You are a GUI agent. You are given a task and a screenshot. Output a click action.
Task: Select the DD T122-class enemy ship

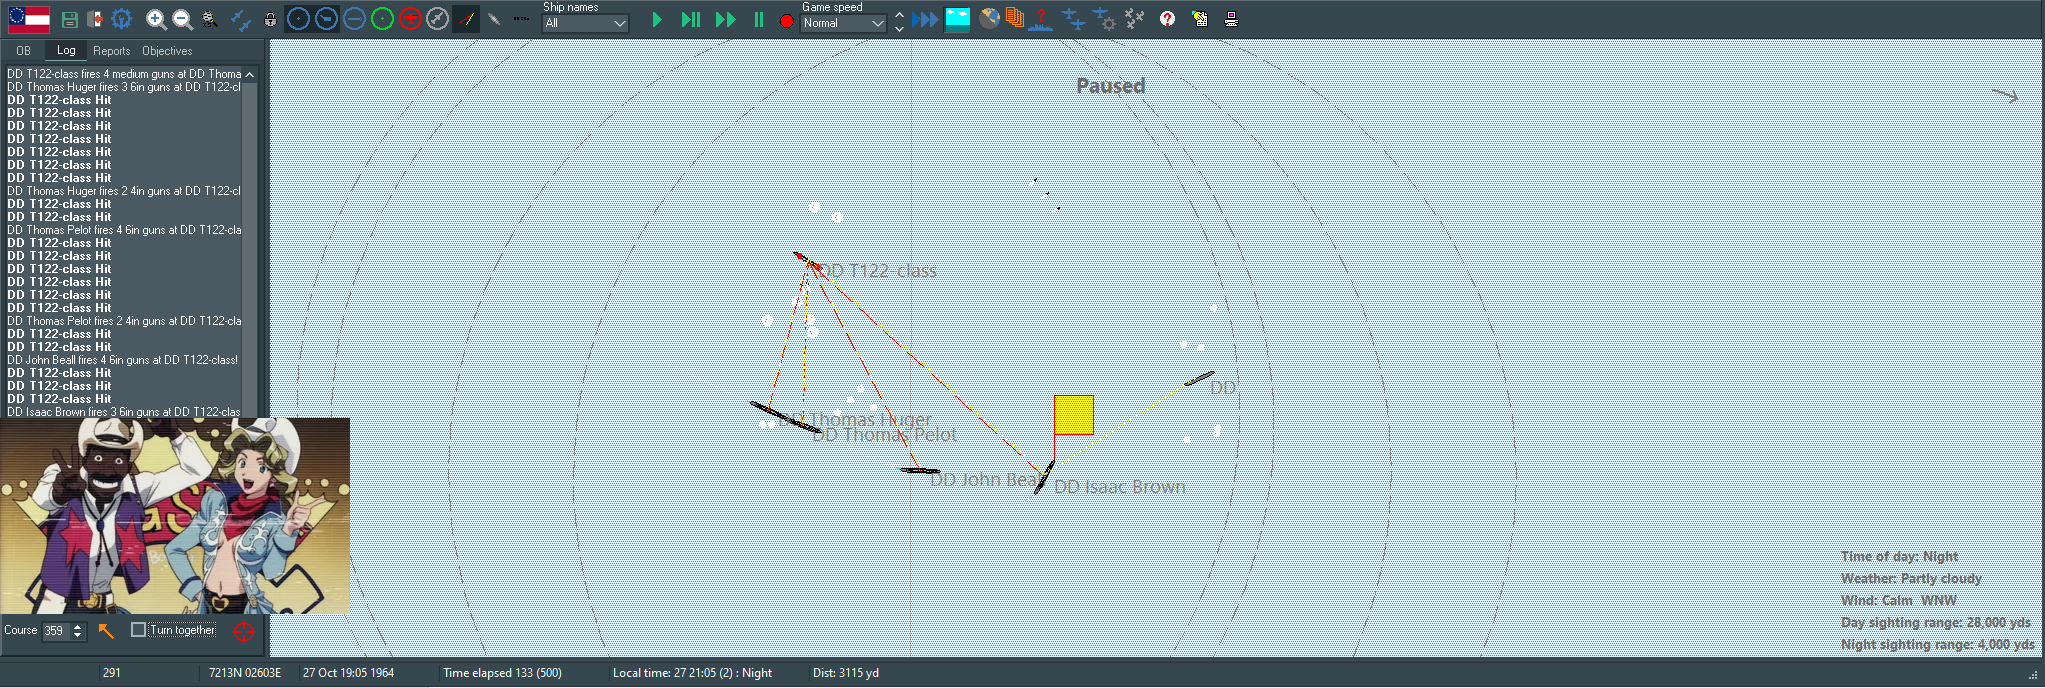click(806, 262)
